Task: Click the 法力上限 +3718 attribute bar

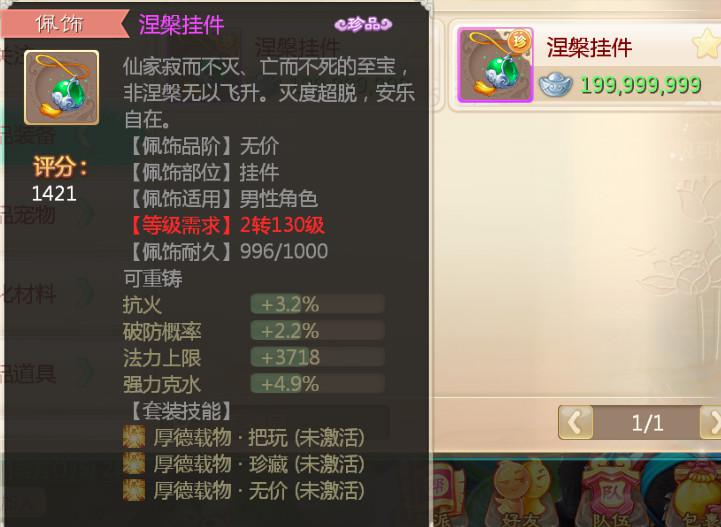Action: coord(317,357)
